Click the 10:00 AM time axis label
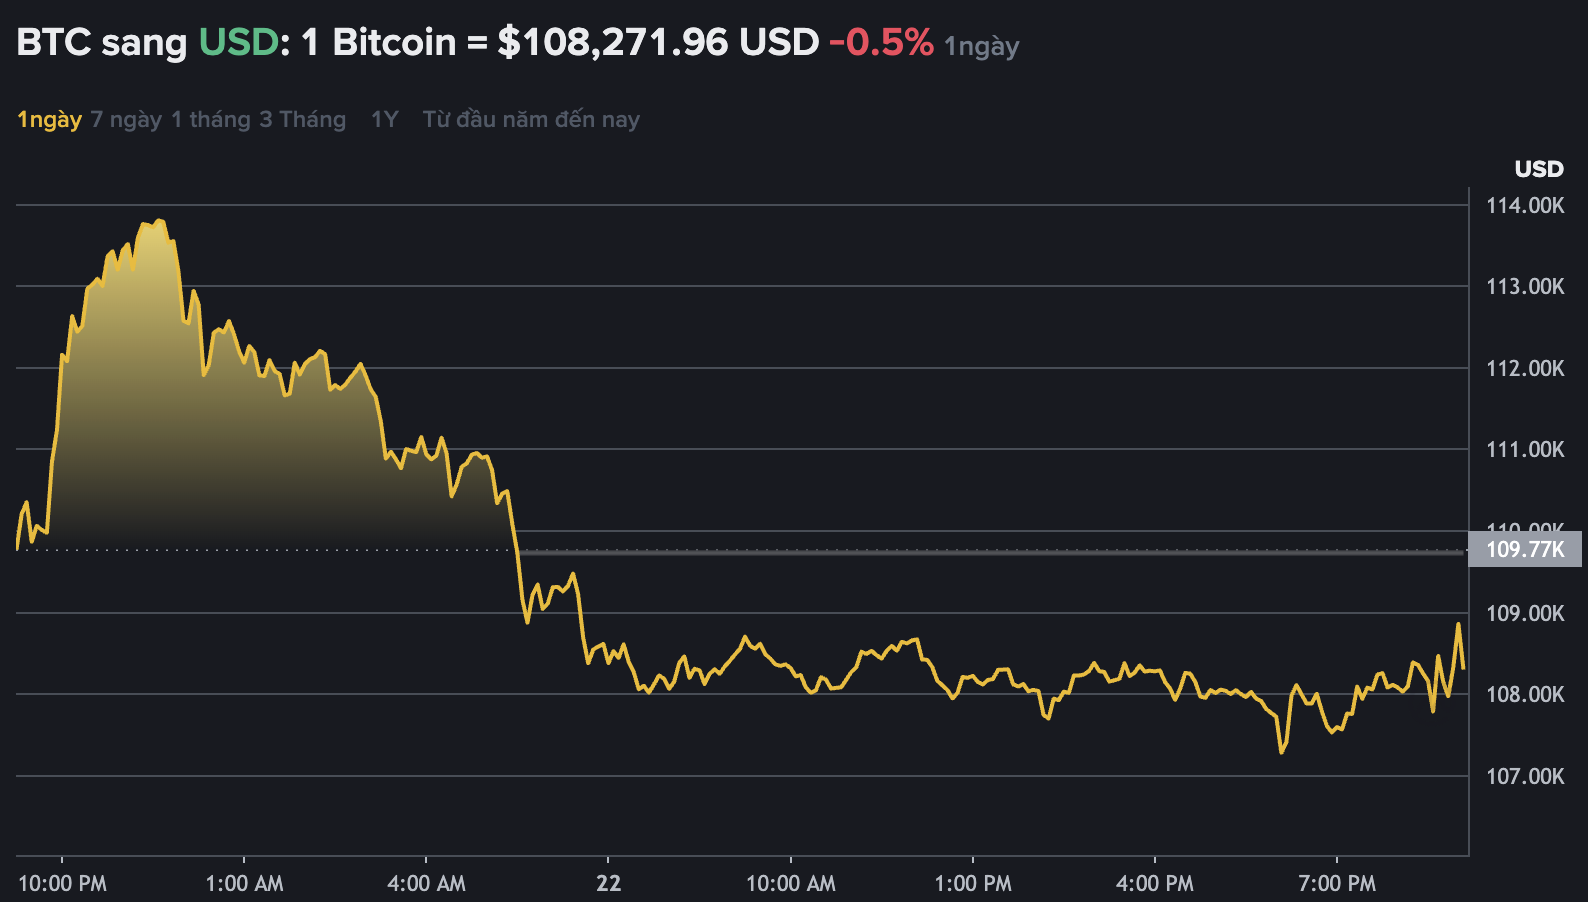The image size is (1588, 902). point(790,884)
